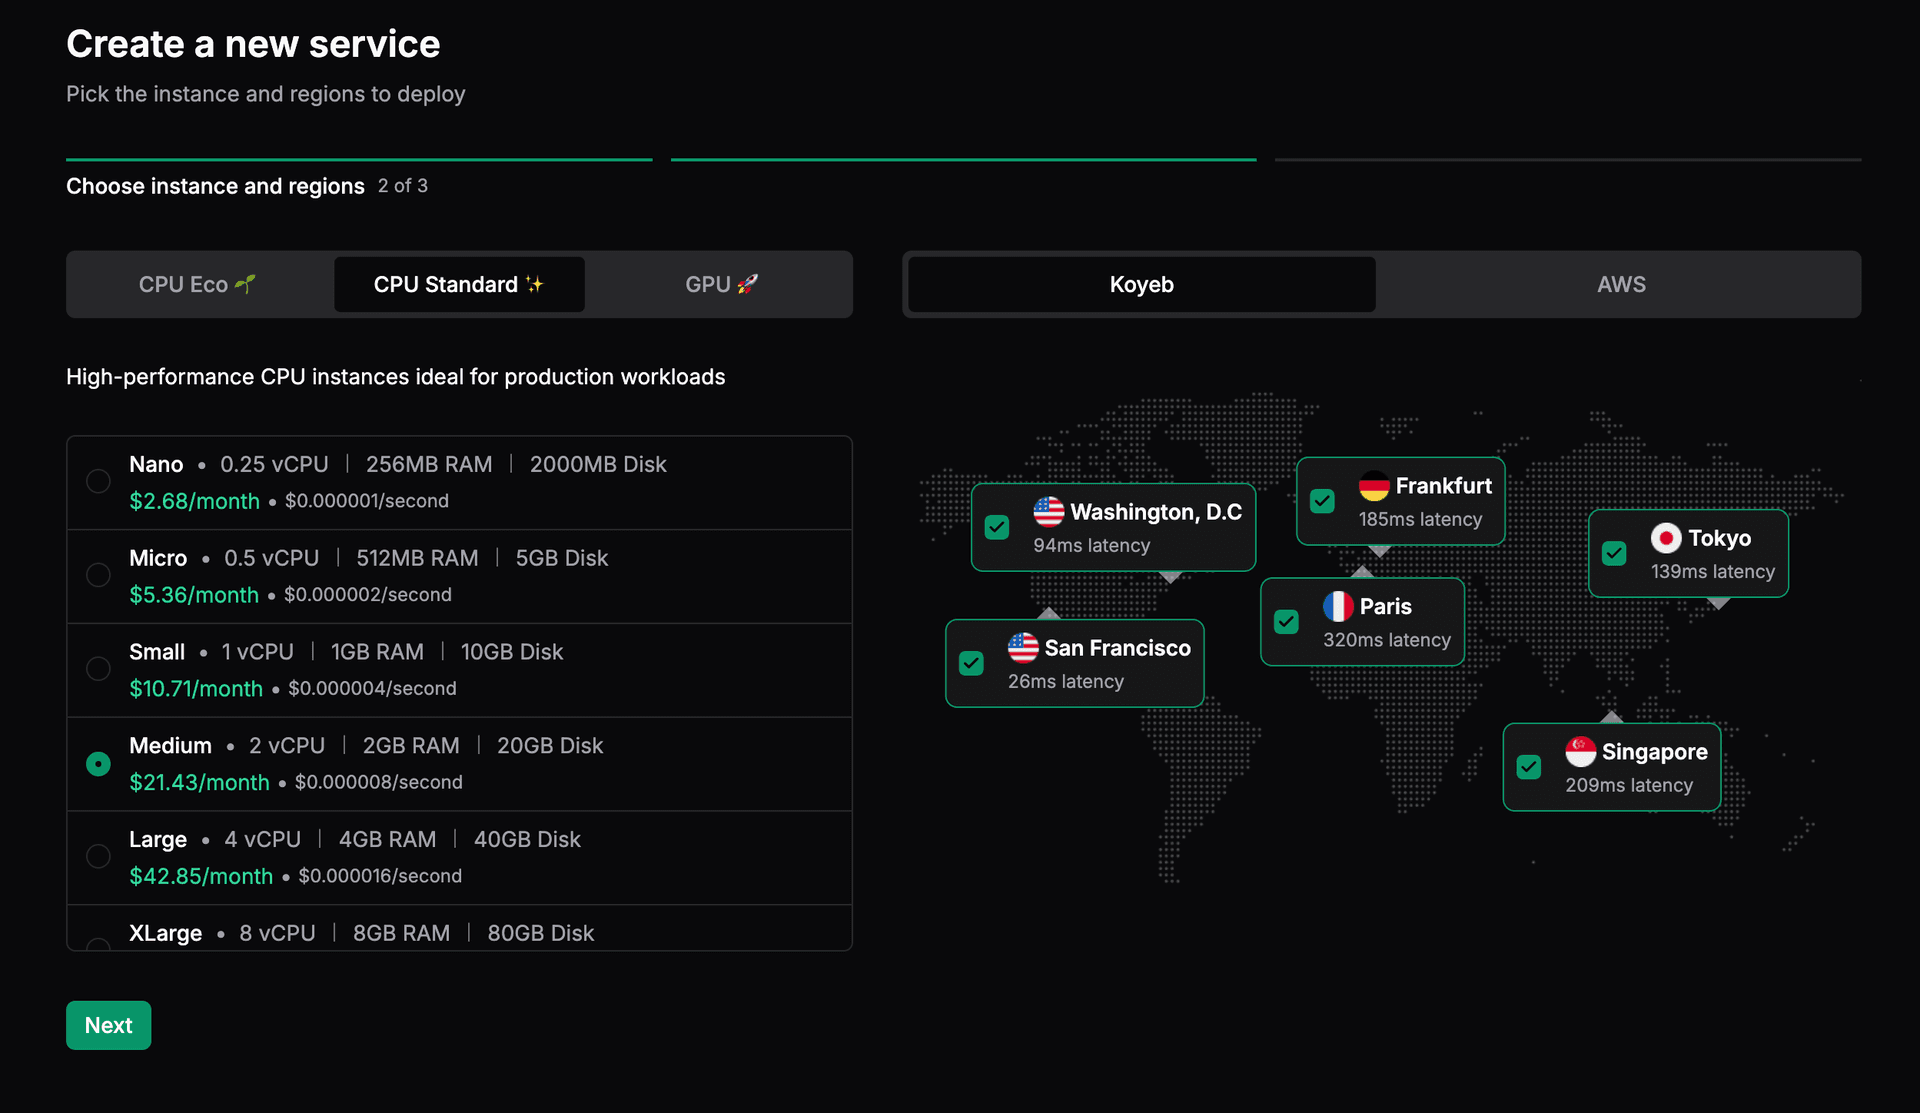Uncheck the Frankfurt region checkbox
Screen dimensions: 1920x1113
pyautogui.click(x=1322, y=501)
